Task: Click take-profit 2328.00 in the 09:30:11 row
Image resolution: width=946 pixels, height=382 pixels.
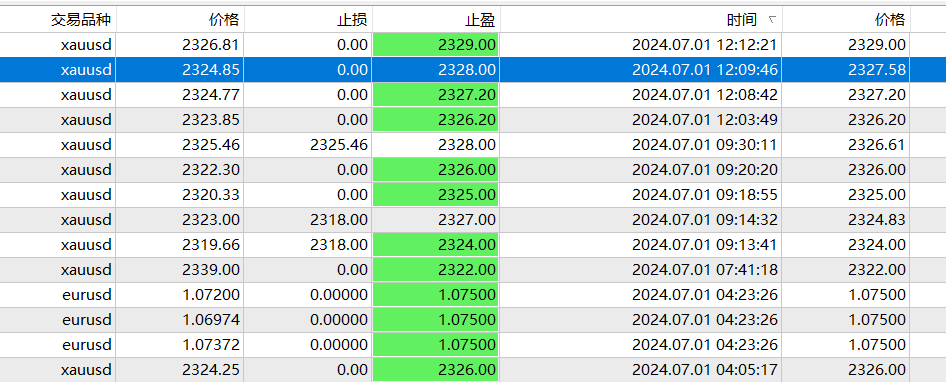Action: coord(467,145)
